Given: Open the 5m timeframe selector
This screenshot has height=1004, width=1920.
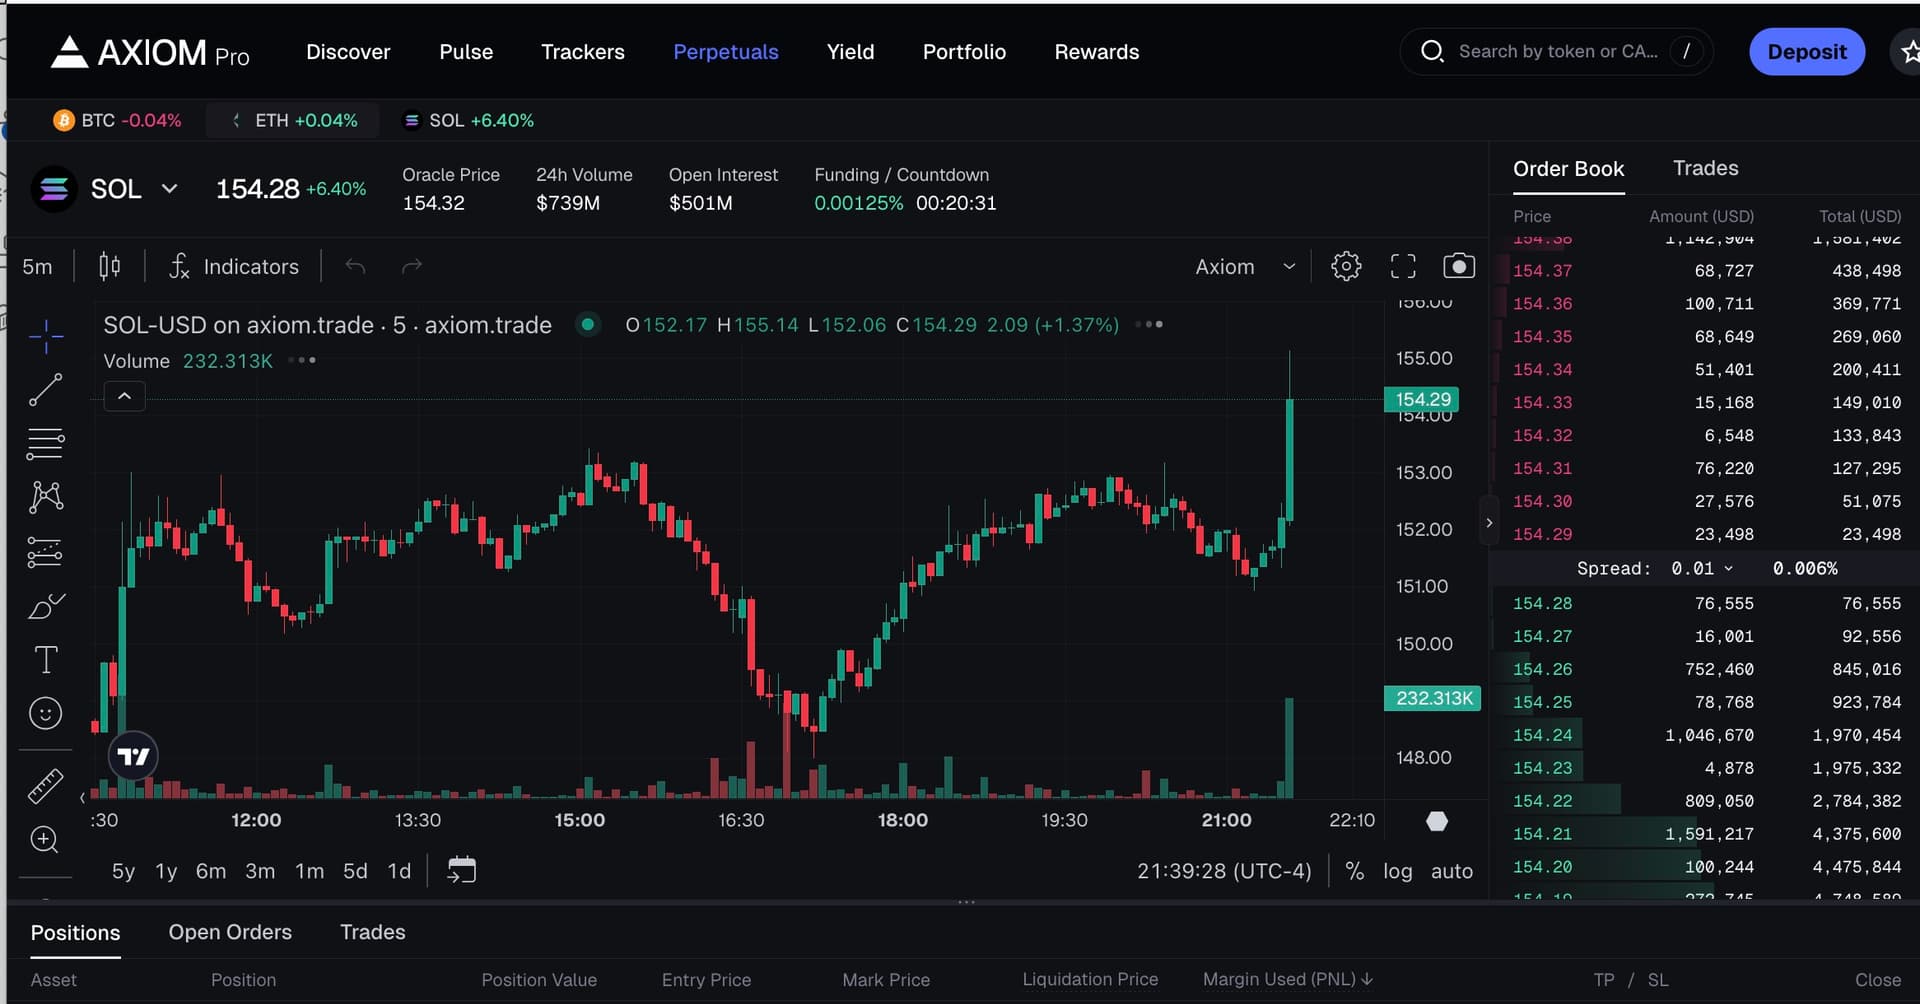Looking at the screenshot, I should pos(37,267).
